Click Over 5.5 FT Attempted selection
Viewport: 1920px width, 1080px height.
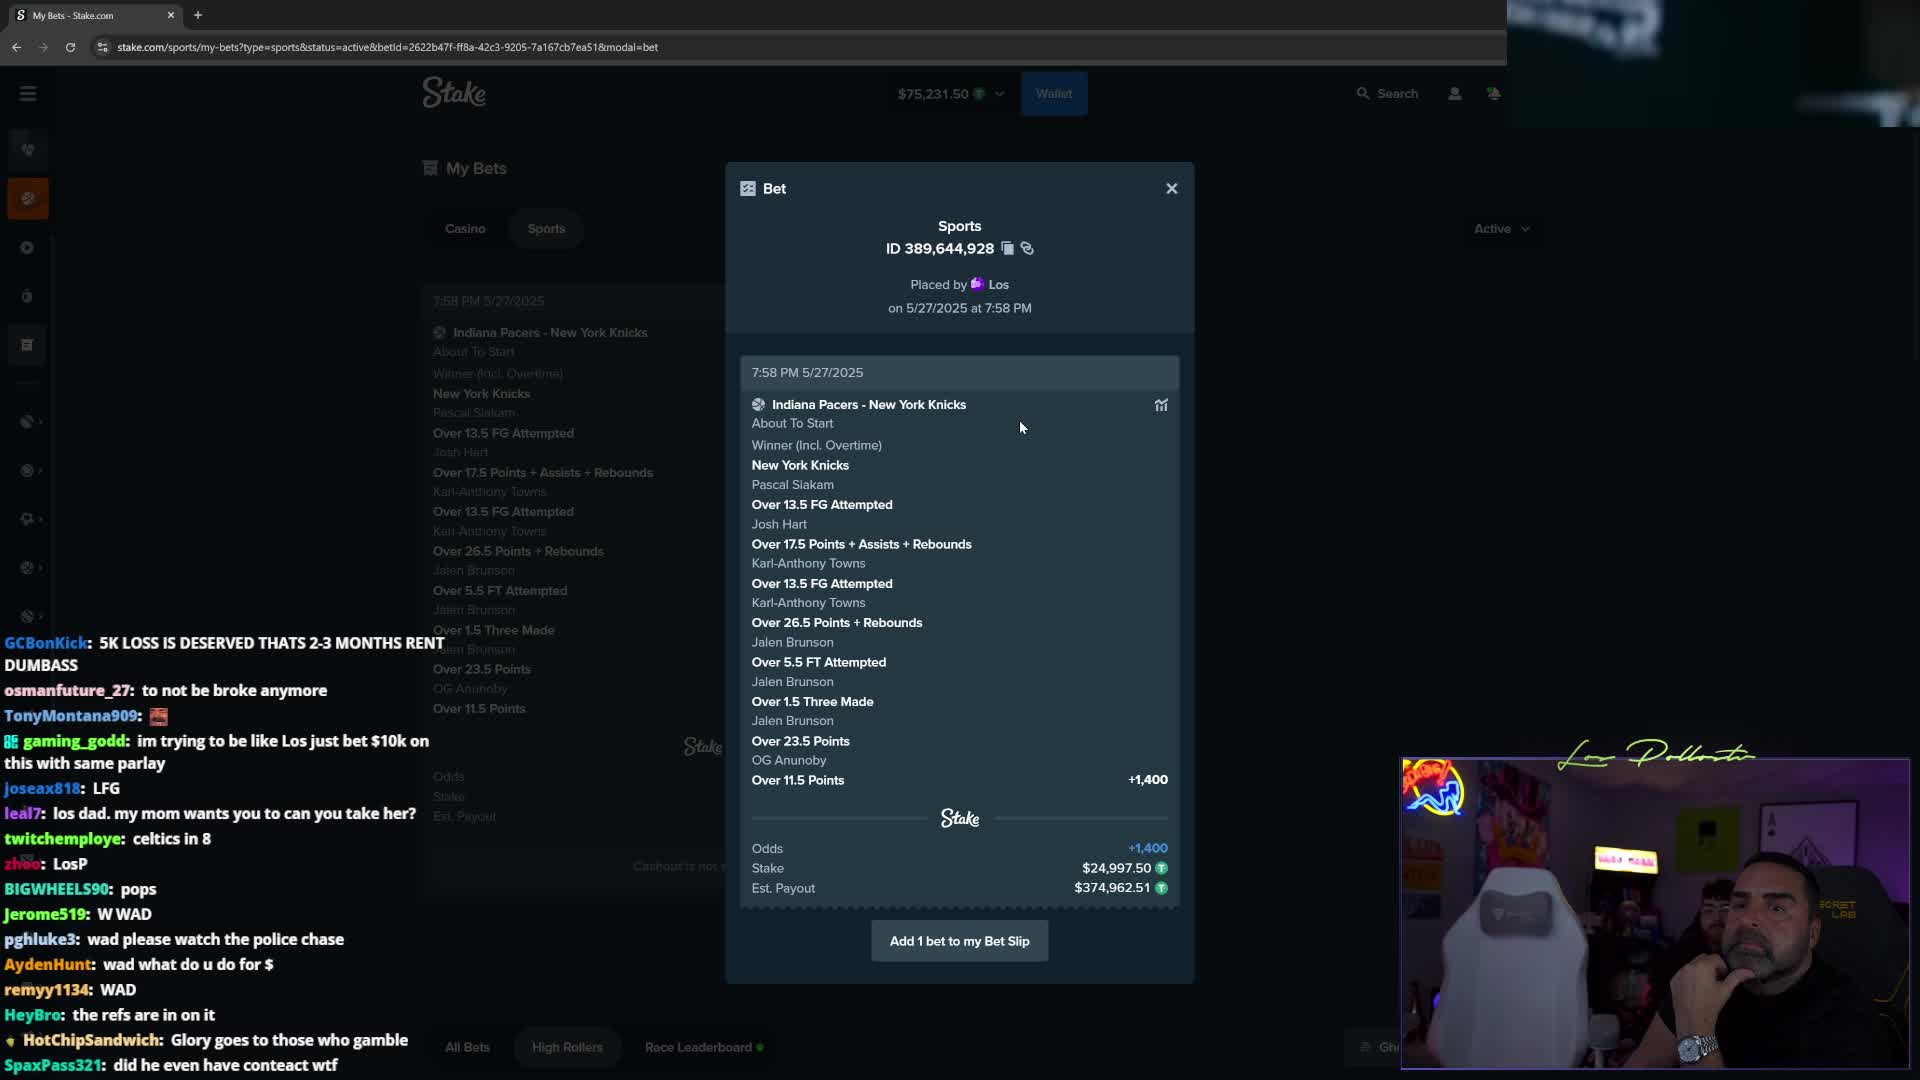click(x=819, y=662)
